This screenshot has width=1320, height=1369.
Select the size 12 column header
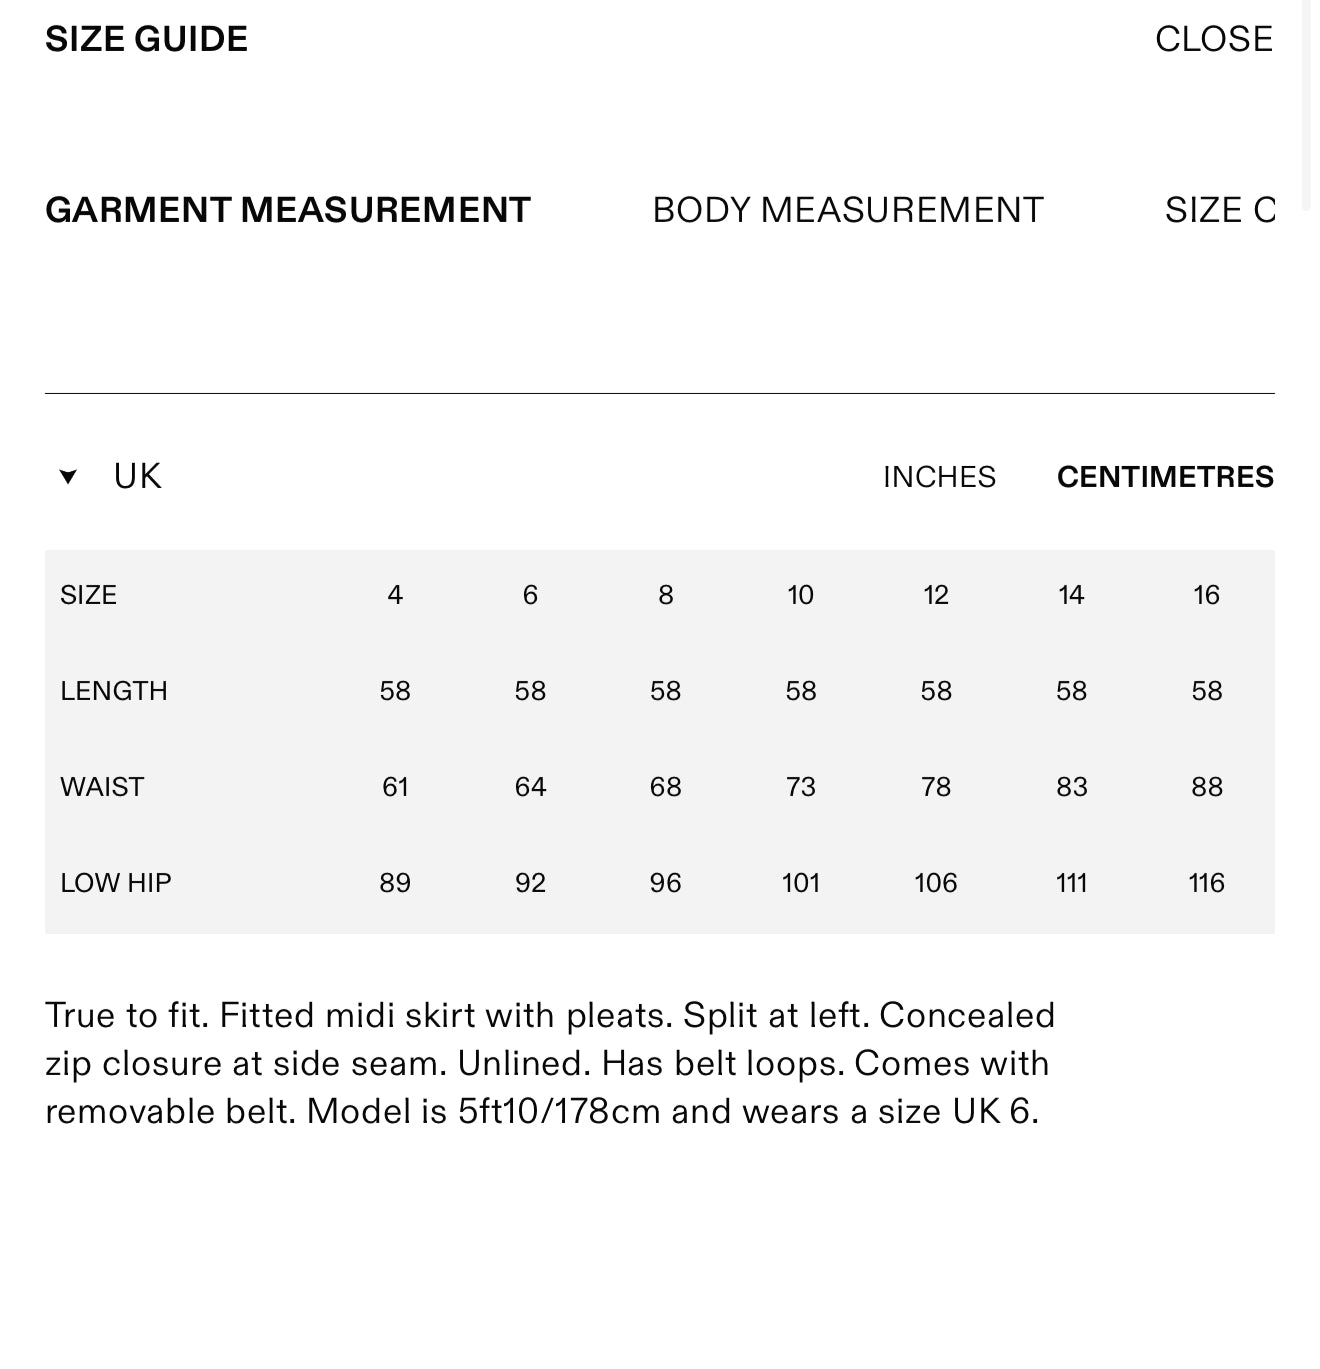pos(936,595)
